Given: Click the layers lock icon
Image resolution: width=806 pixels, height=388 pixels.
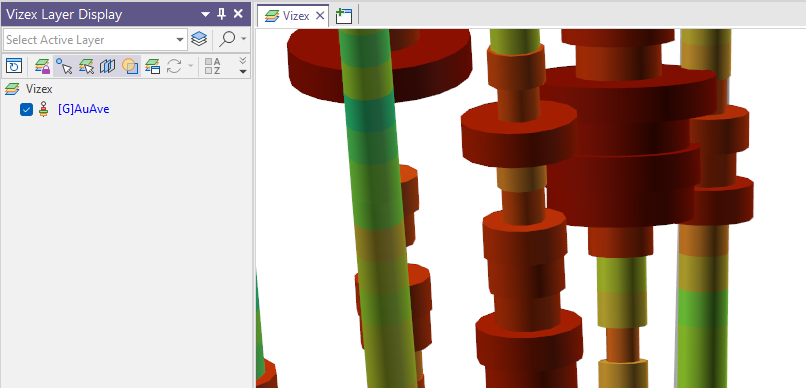Looking at the screenshot, I should (x=42, y=66).
